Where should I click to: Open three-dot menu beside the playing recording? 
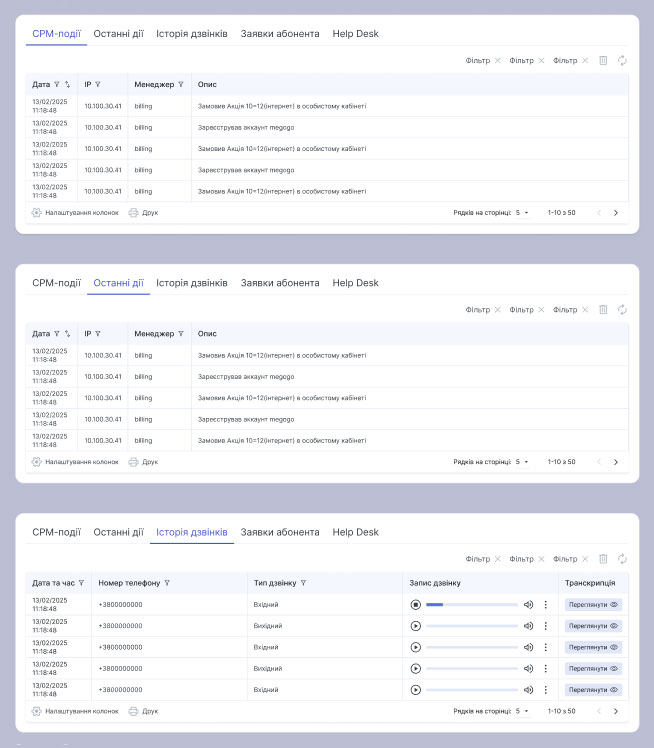[x=545, y=605]
